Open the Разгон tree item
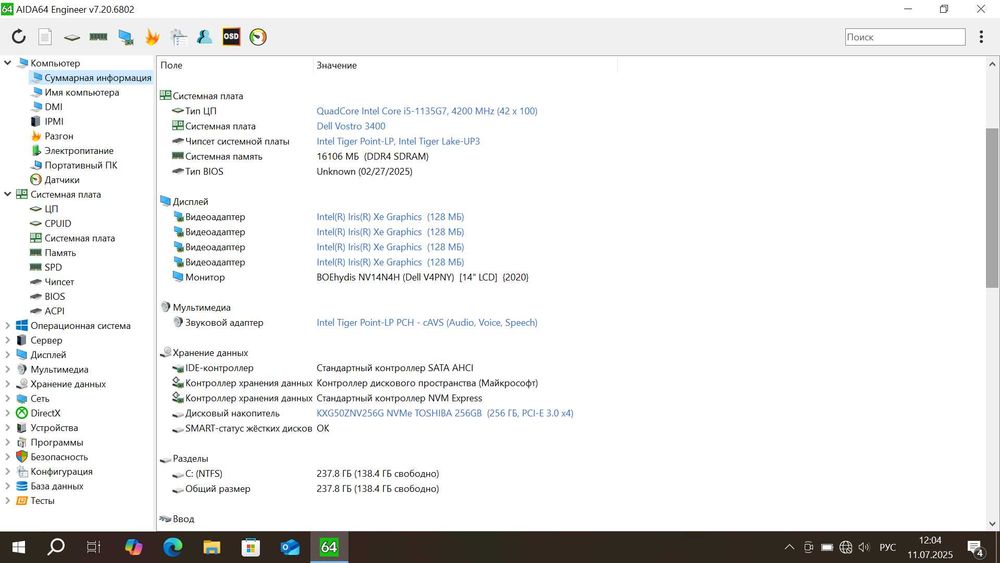 pyautogui.click(x=52, y=136)
